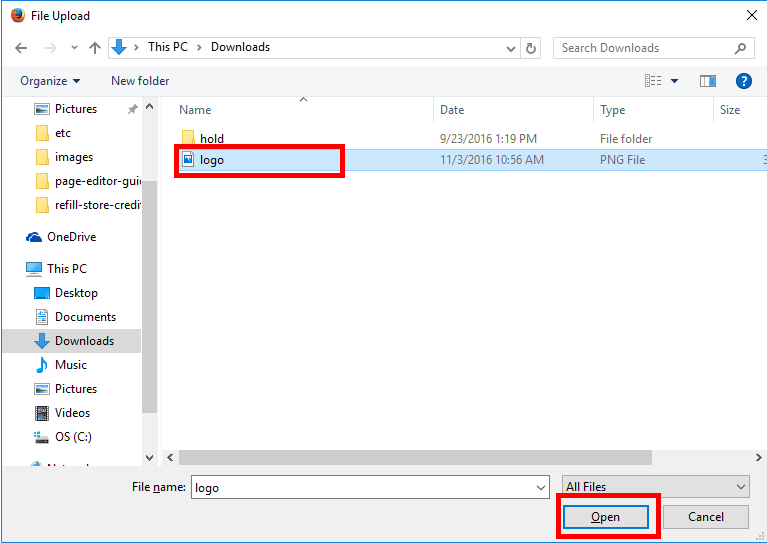
Task: Open Music in the navigation pane
Action: point(61,365)
